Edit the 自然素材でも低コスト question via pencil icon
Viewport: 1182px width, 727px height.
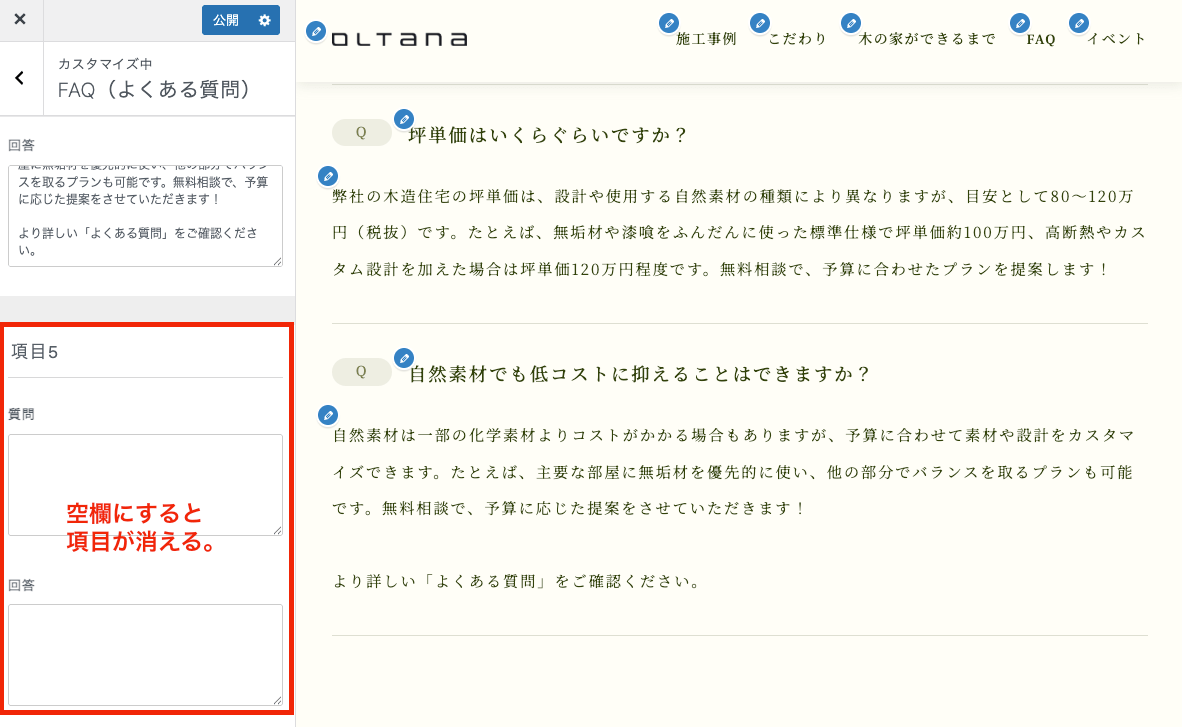(404, 358)
